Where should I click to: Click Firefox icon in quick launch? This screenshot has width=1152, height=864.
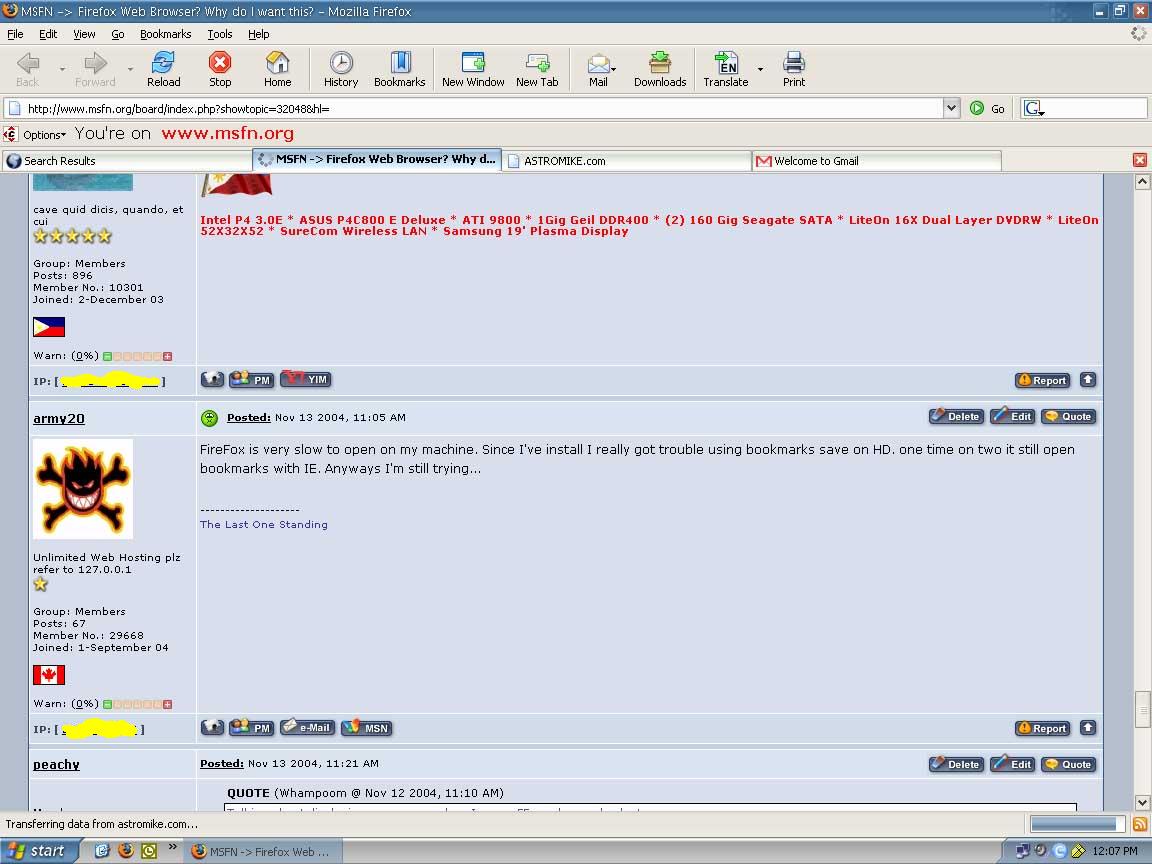coord(126,850)
